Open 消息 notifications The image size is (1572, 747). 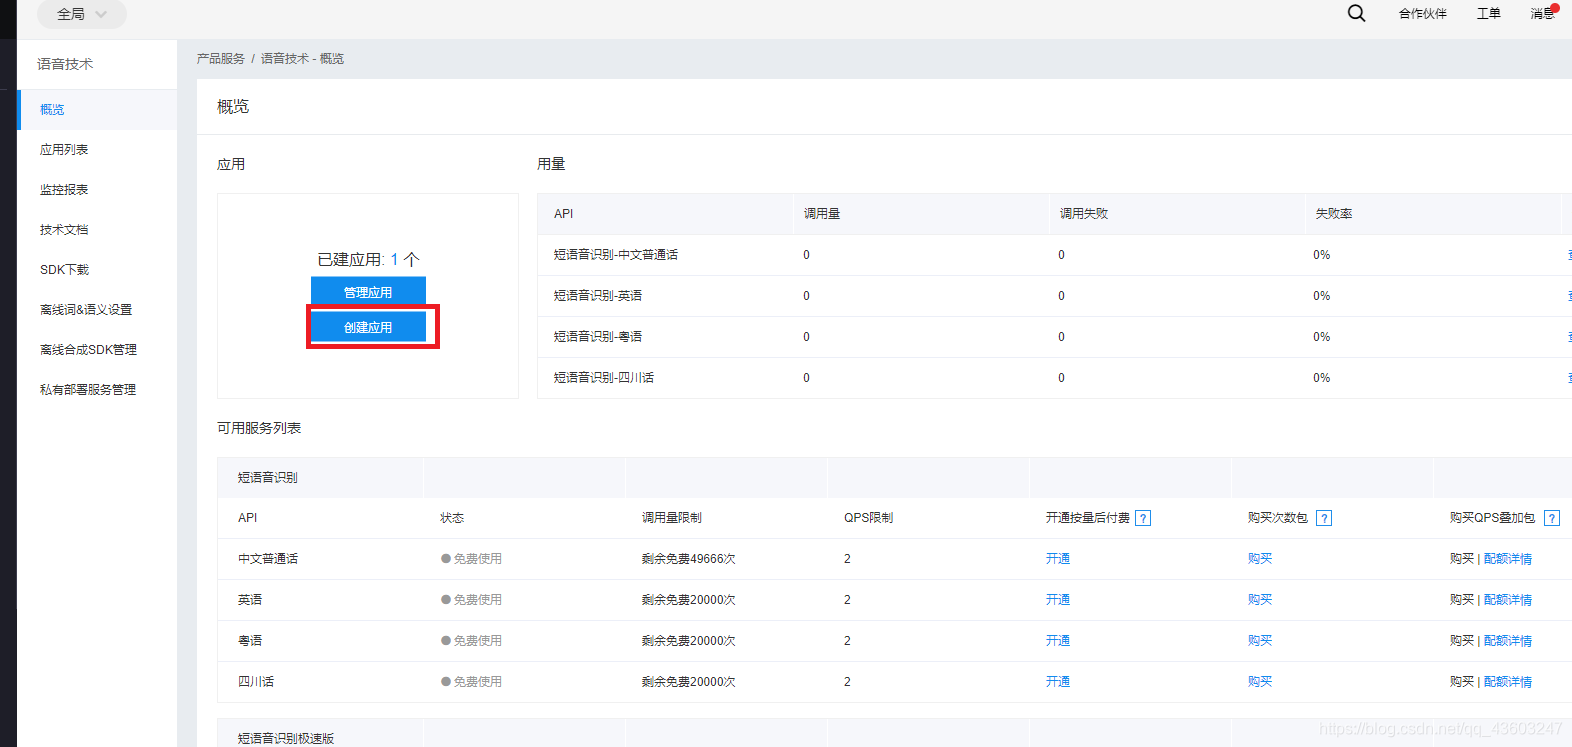1543,14
